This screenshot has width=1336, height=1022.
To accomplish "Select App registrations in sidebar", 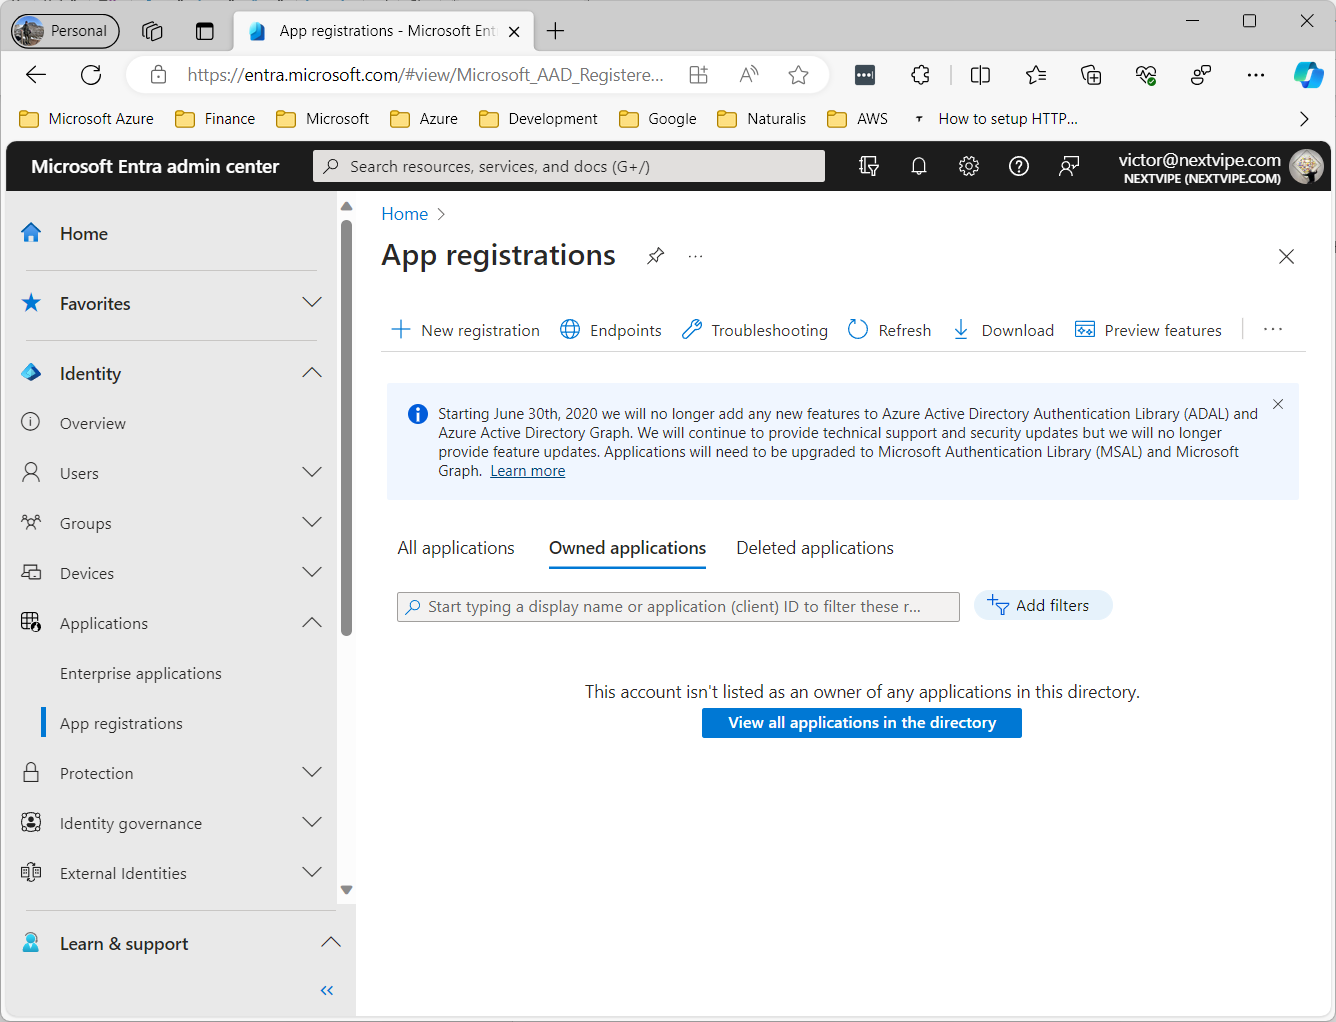I will (121, 723).
